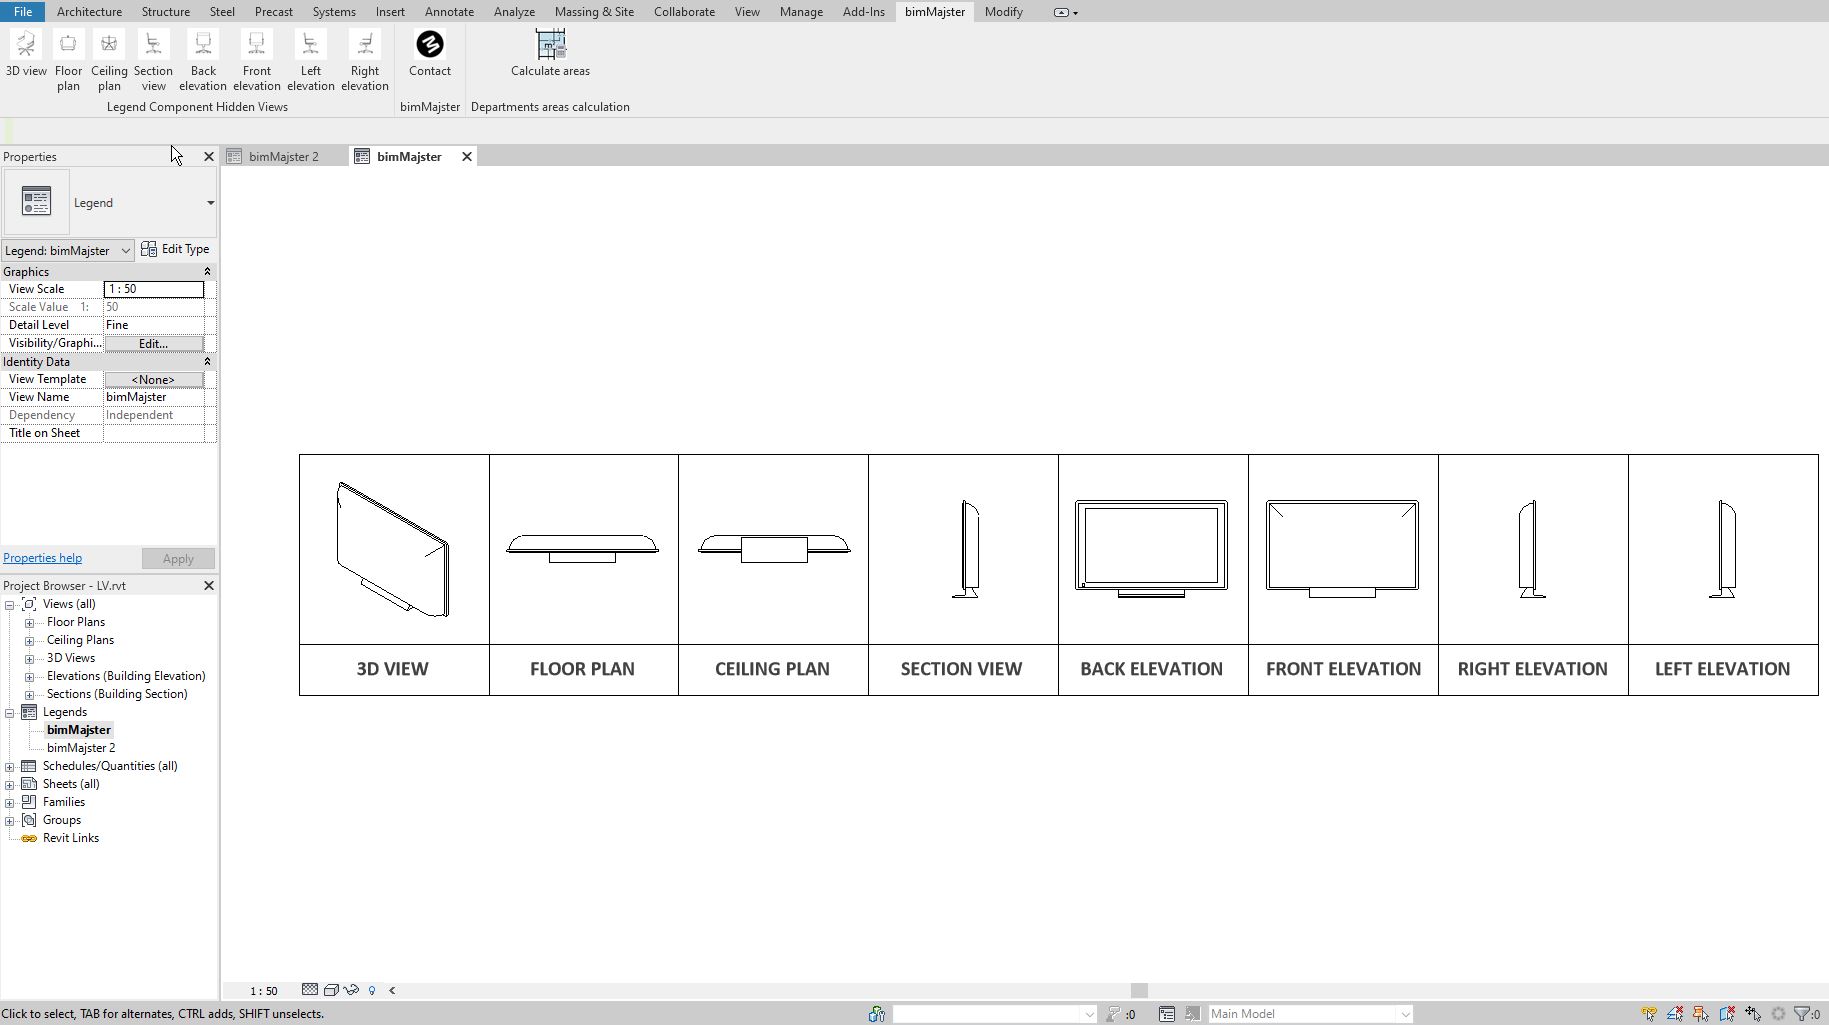Click the Front elevation ribbon icon
This screenshot has height=1025, width=1829.
[x=257, y=44]
